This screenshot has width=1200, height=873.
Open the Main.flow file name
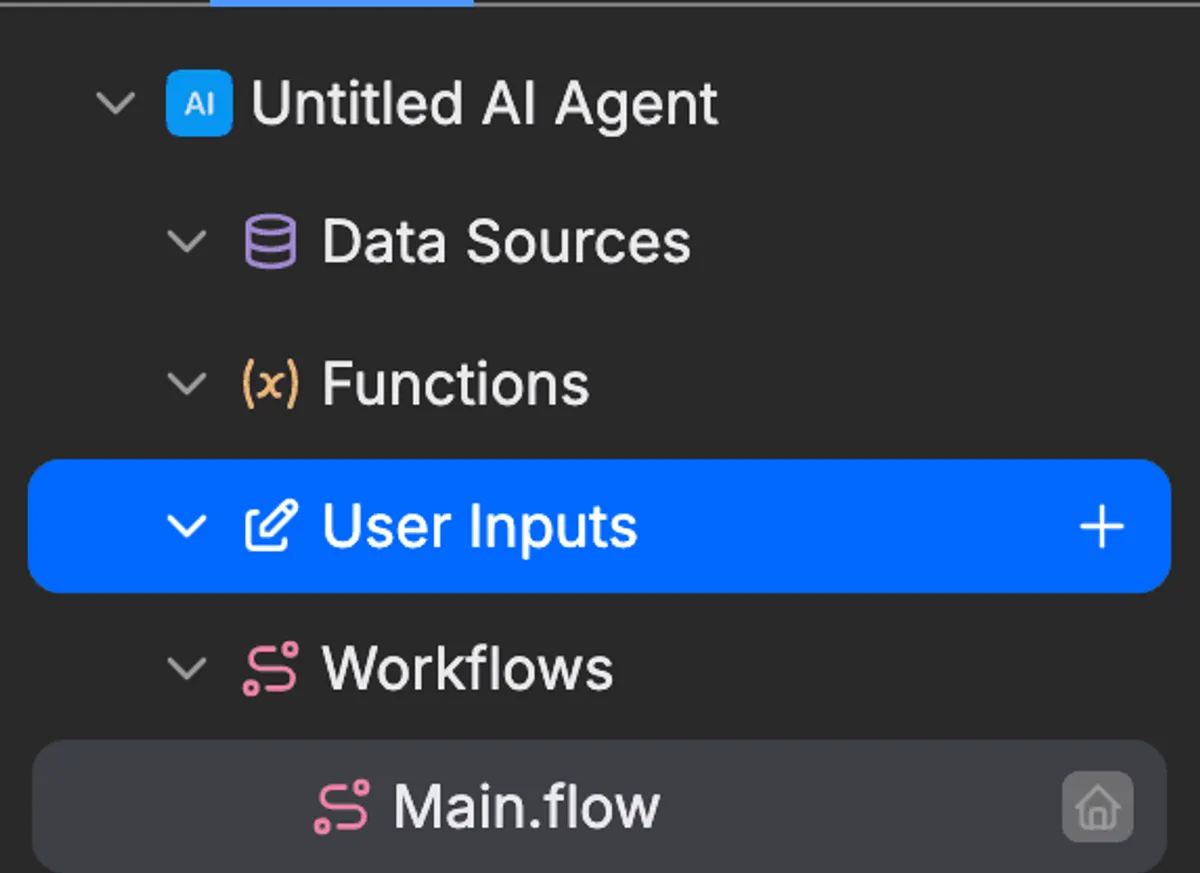click(527, 806)
